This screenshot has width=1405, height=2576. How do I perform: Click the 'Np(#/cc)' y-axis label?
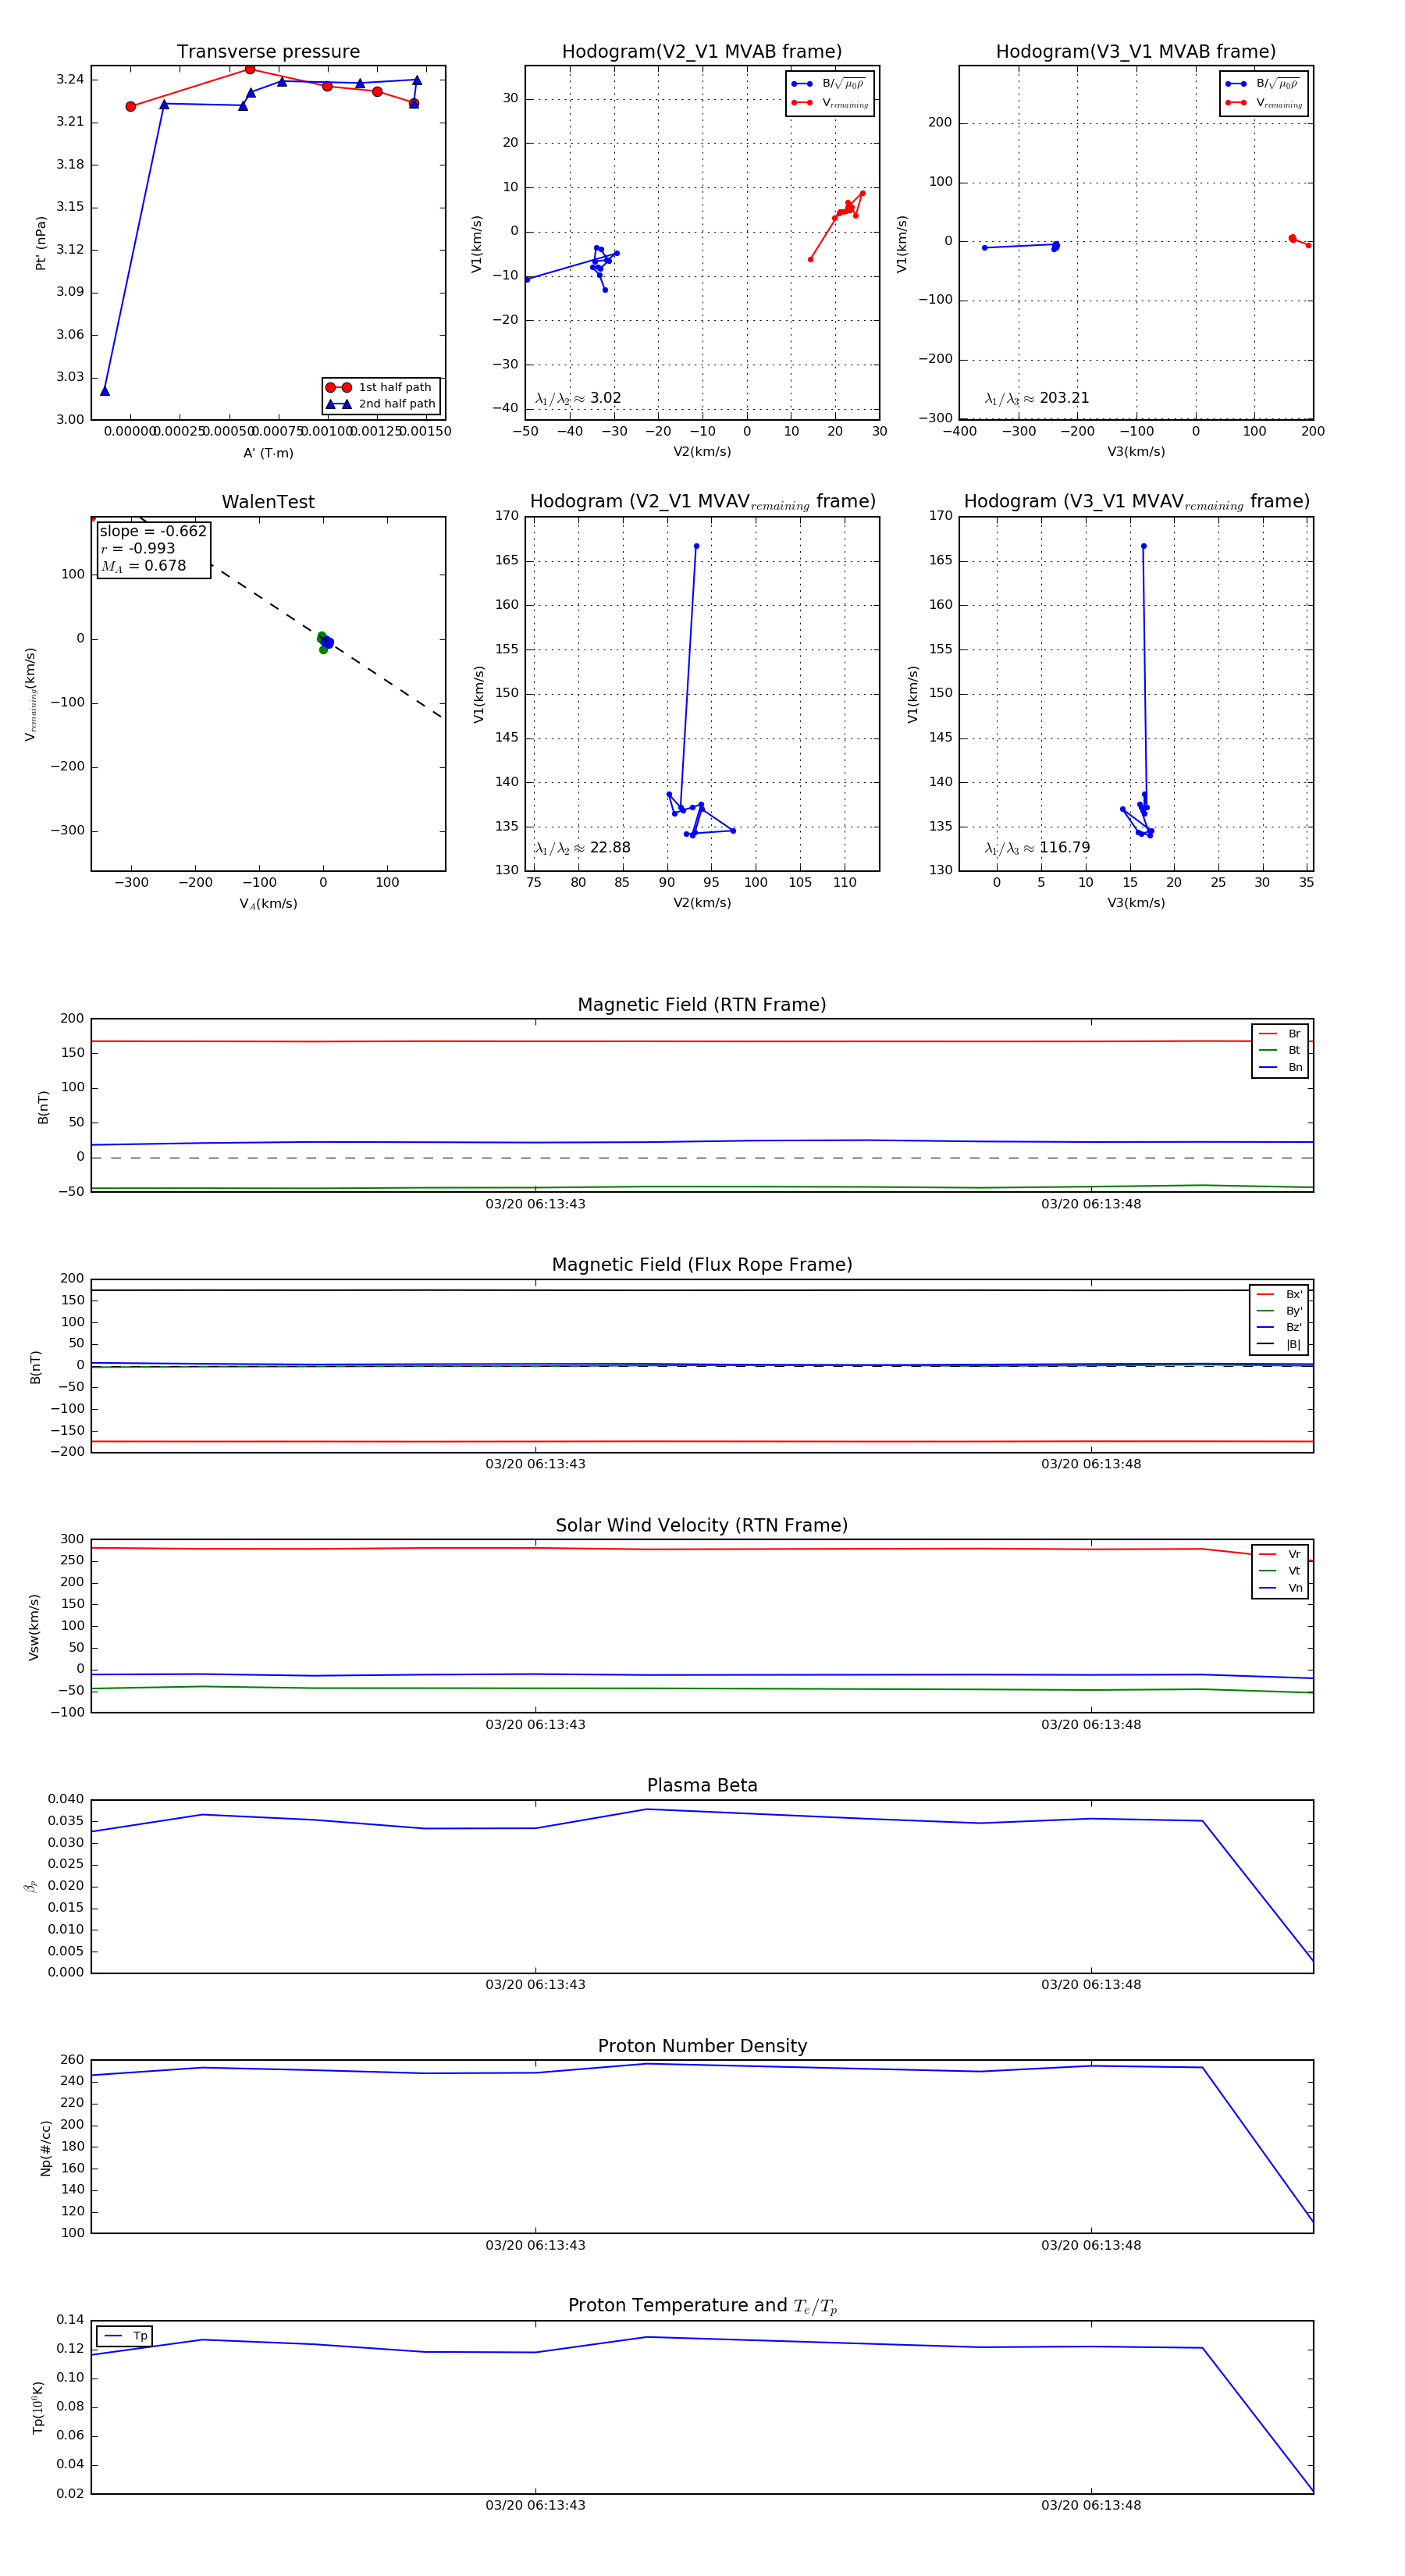coord(45,2147)
